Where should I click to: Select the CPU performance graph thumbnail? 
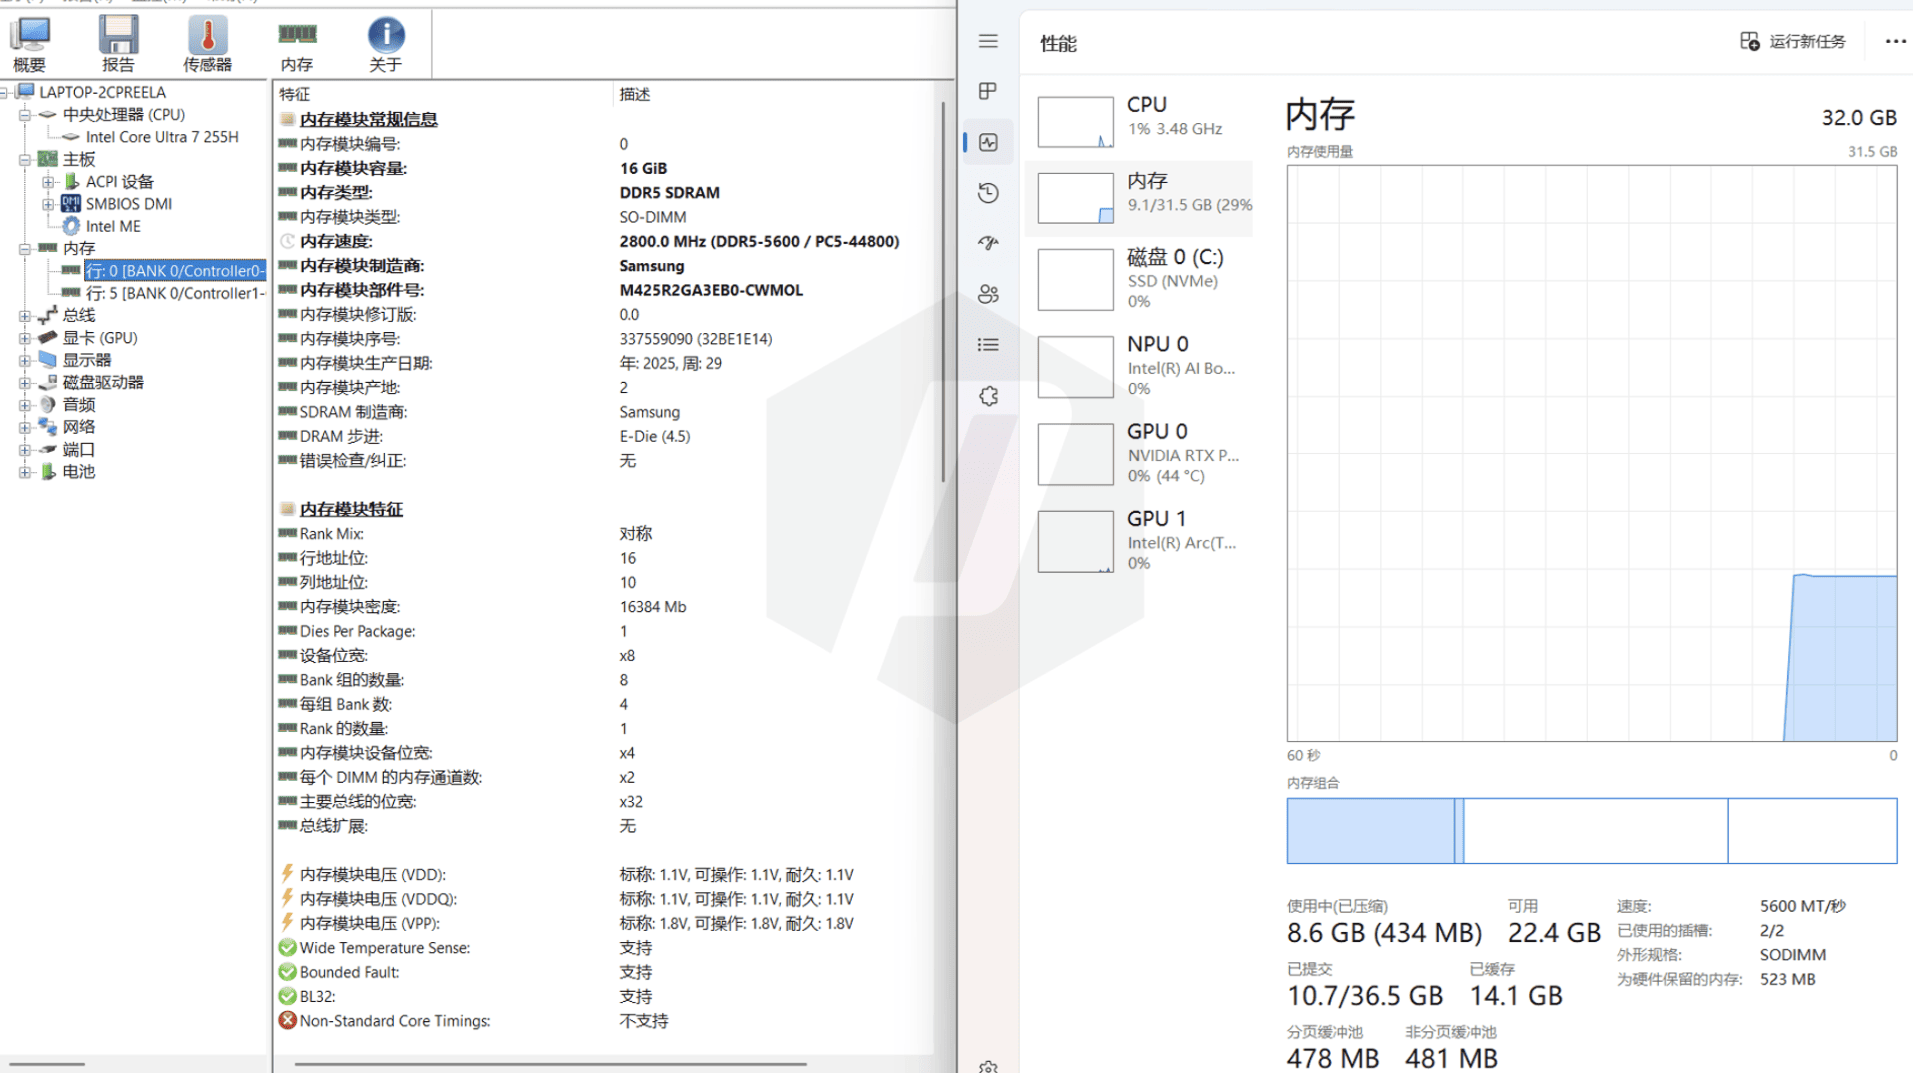[x=1075, y=122]
